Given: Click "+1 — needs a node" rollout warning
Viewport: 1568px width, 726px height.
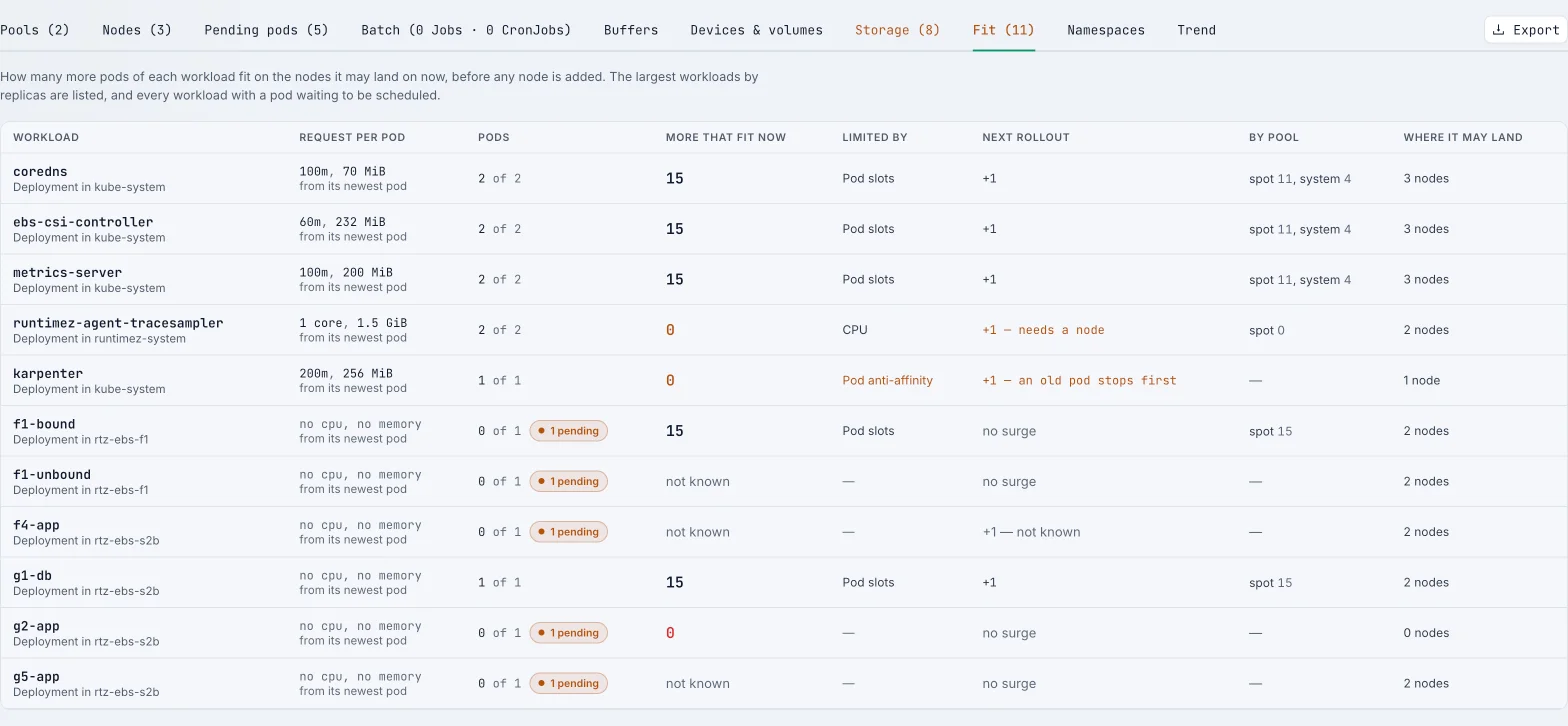Looking at the screenshot, I should 1043,330.
